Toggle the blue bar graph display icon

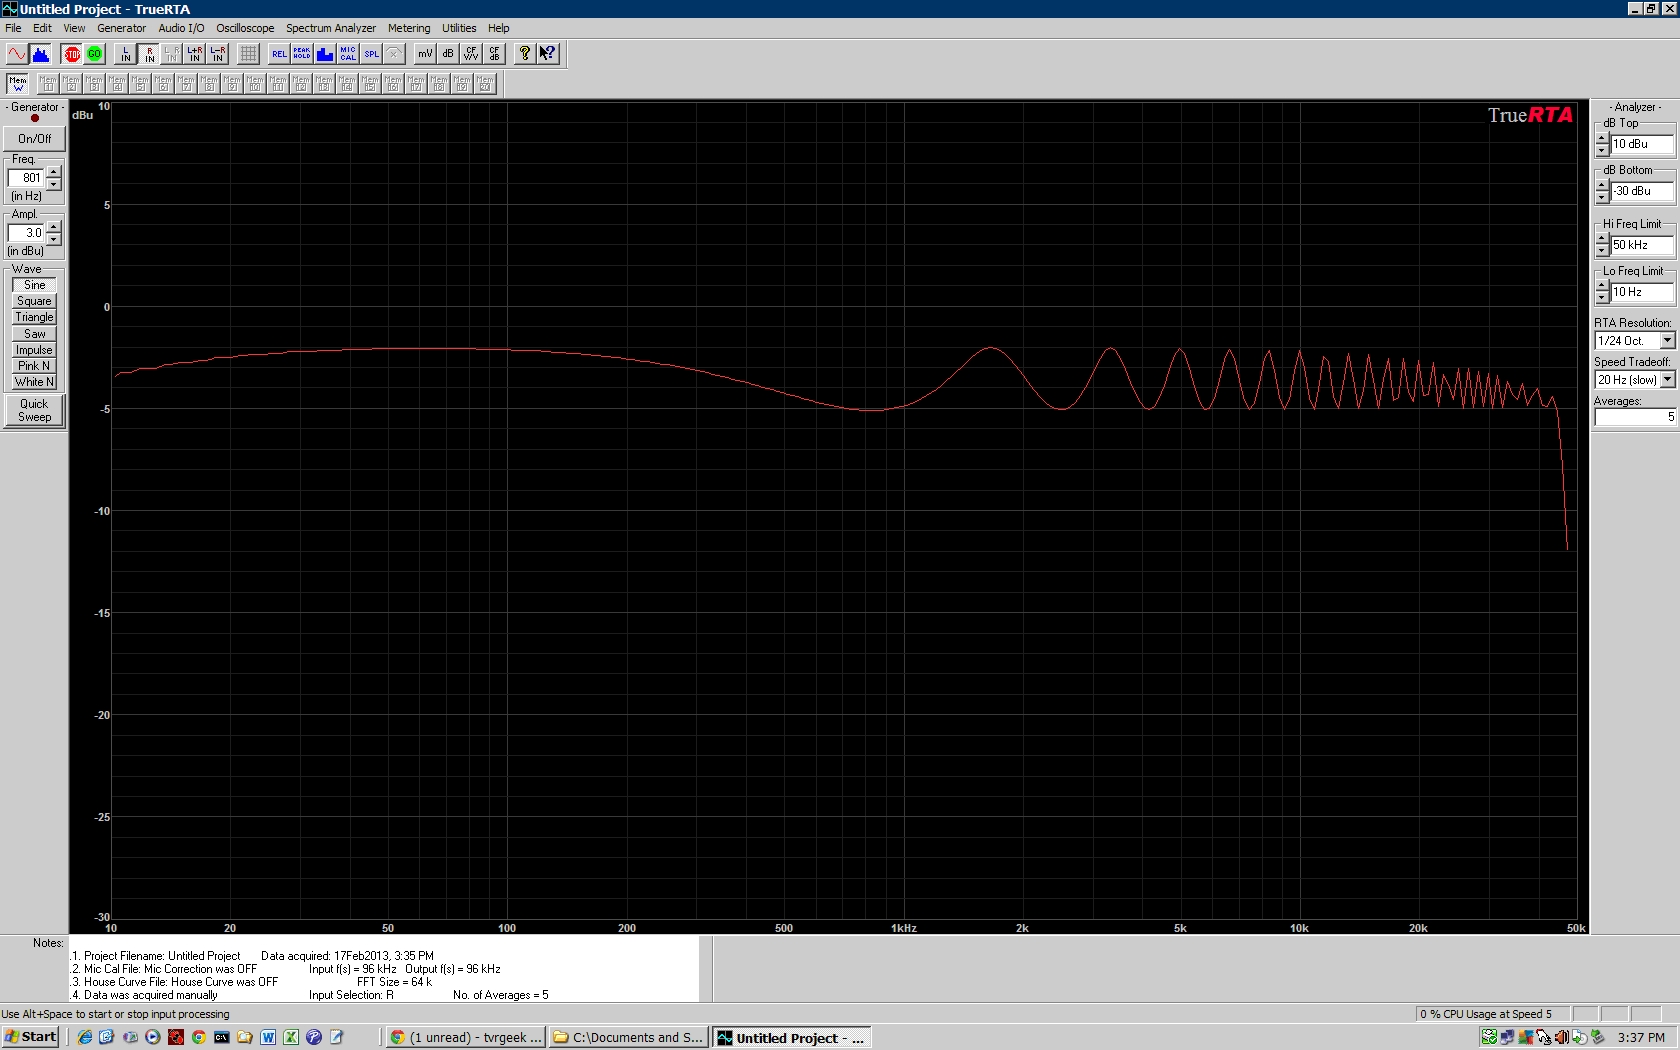point(325,54)
